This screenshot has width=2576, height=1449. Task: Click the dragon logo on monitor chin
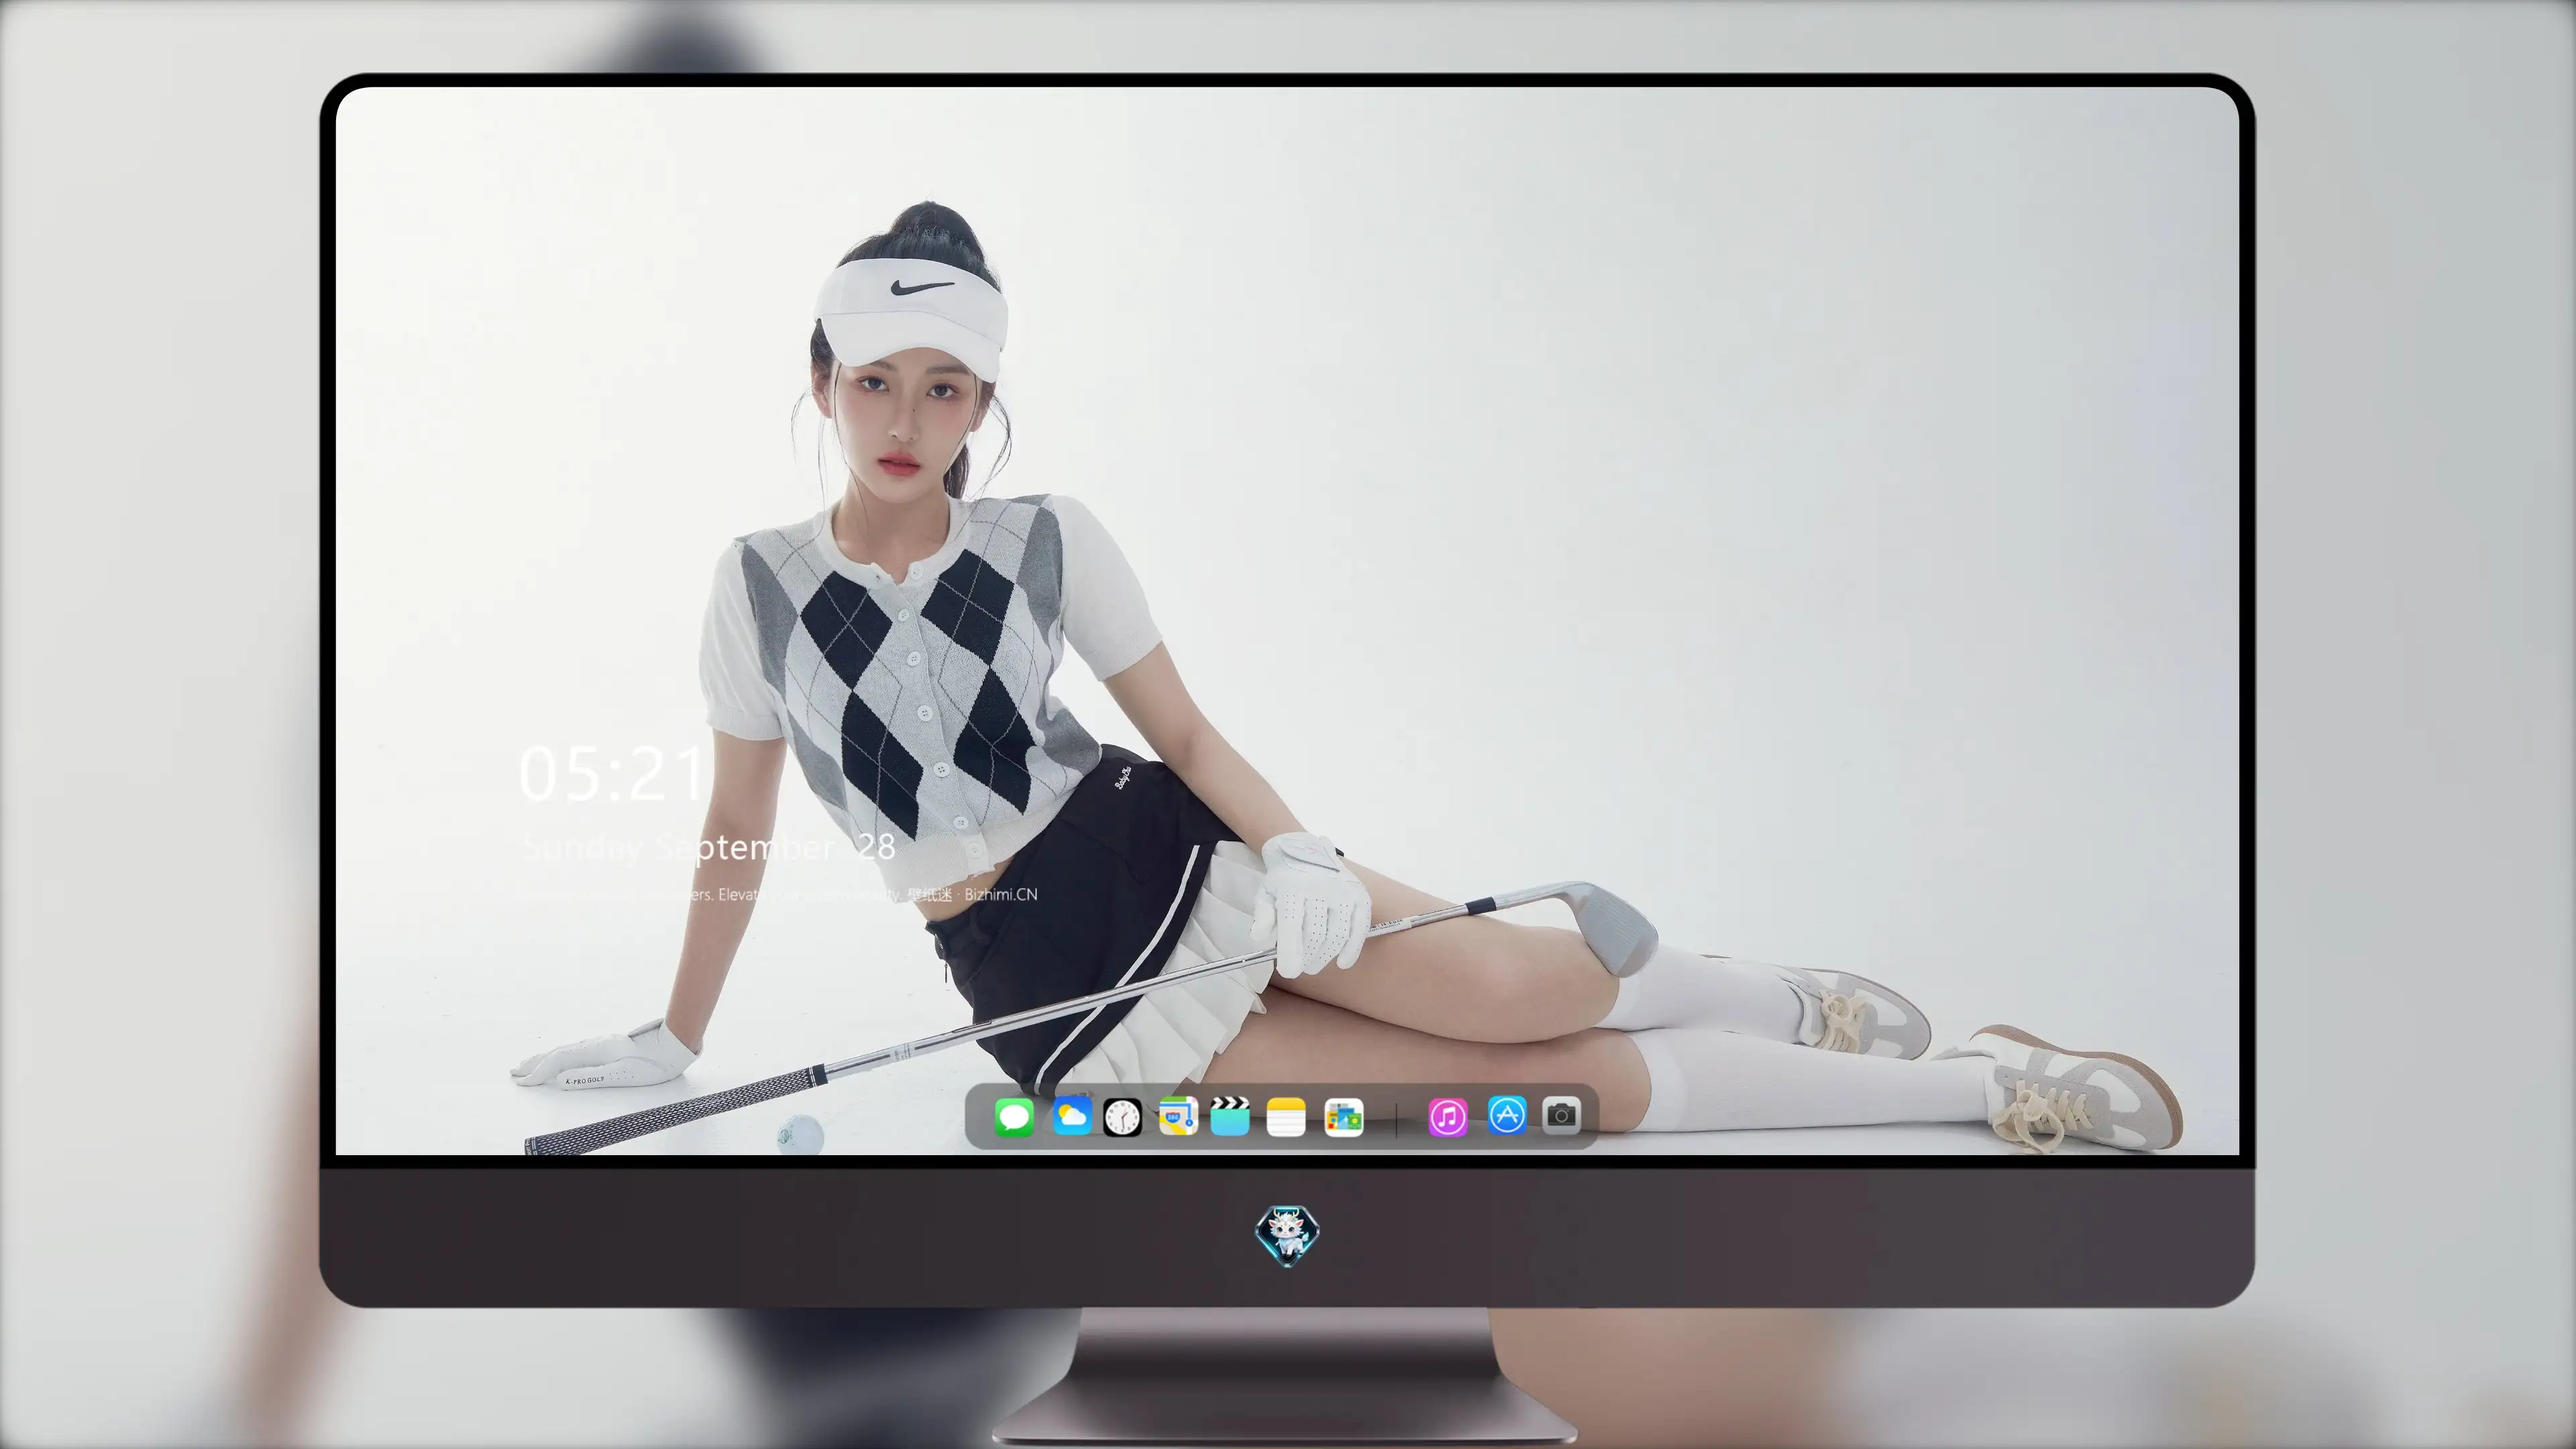pyautogui.click(x=1287, y=1236)
